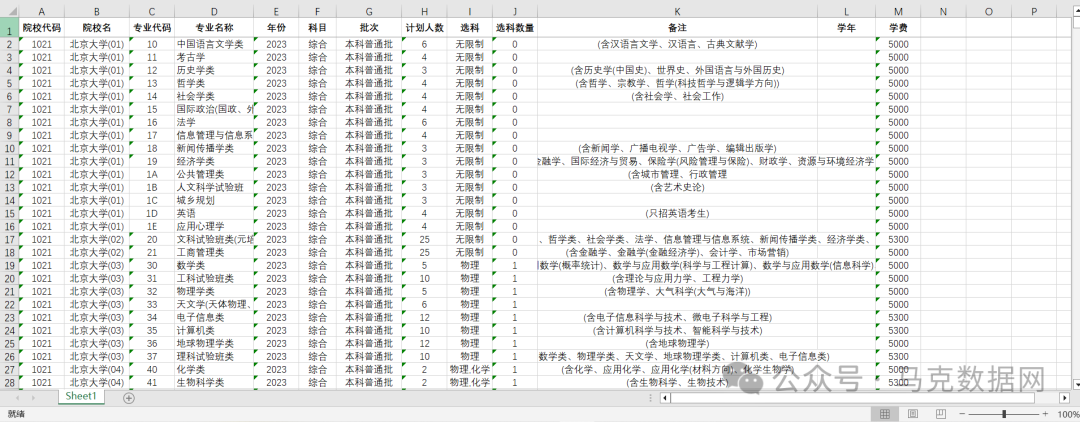Viewport: 1080px width, 422px height.
Task: Click the Select All corner triangle
Action: [x=10, y=11]
